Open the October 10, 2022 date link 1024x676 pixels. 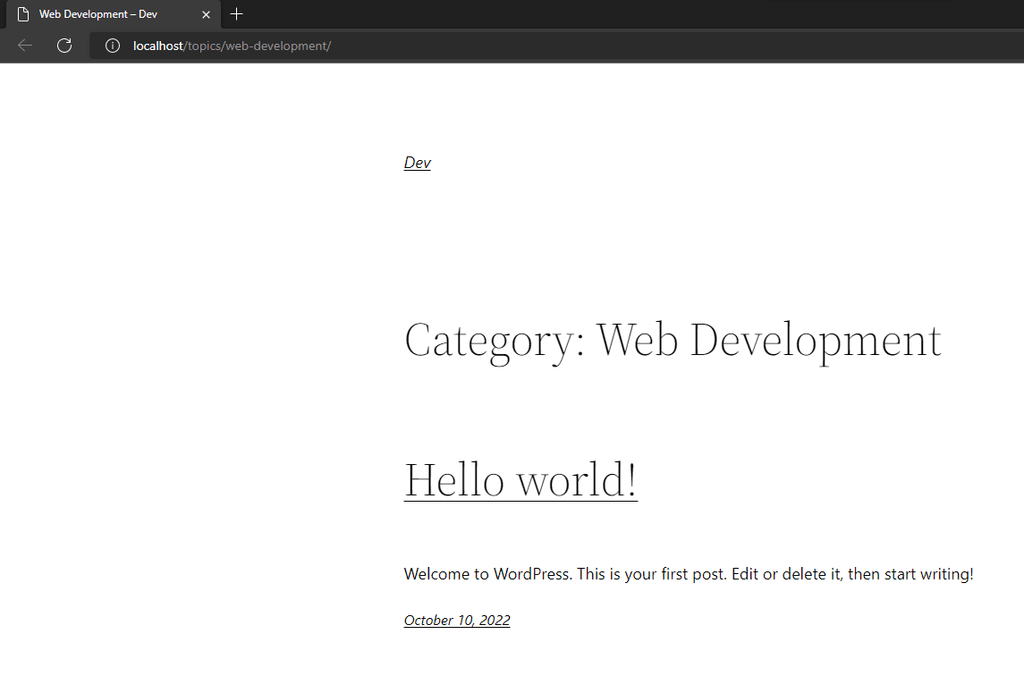456,620
